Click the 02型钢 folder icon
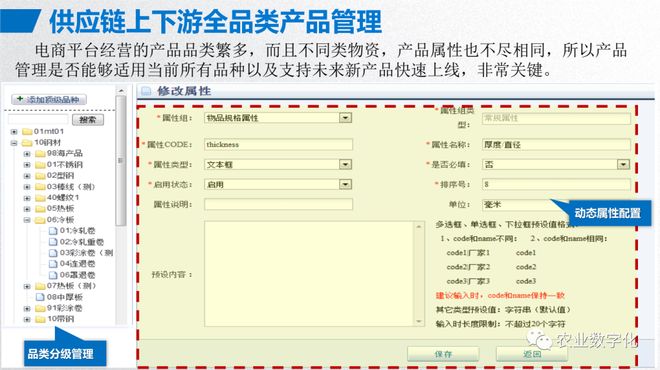The width and height of the screenshot is (660, 370). pyautogui.click(x=40, y=176)
